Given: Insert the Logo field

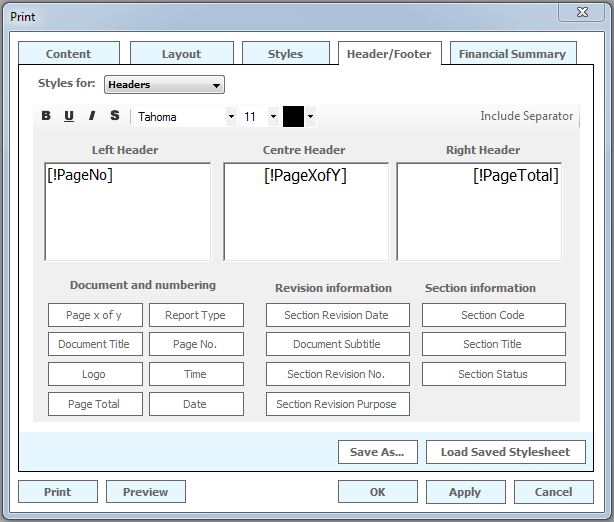Looking at the screenshot, I should point(95,374).
